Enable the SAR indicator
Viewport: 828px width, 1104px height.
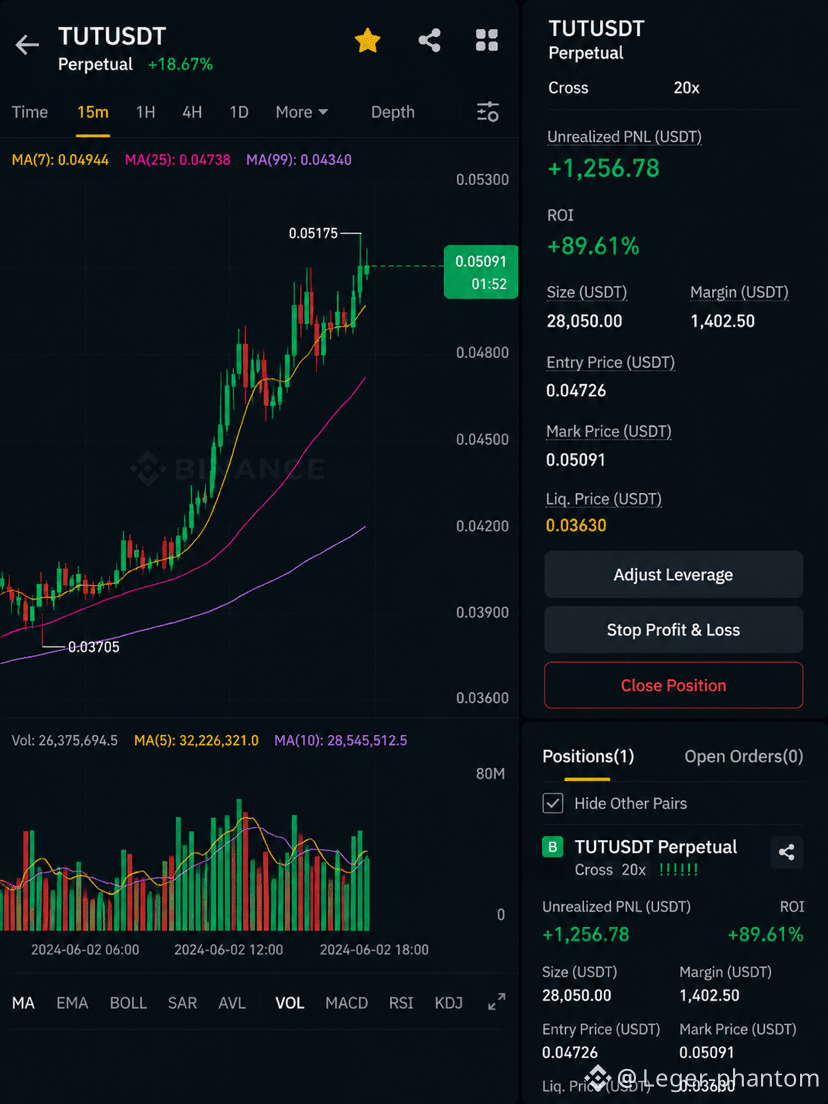[x=182, y=1003]
